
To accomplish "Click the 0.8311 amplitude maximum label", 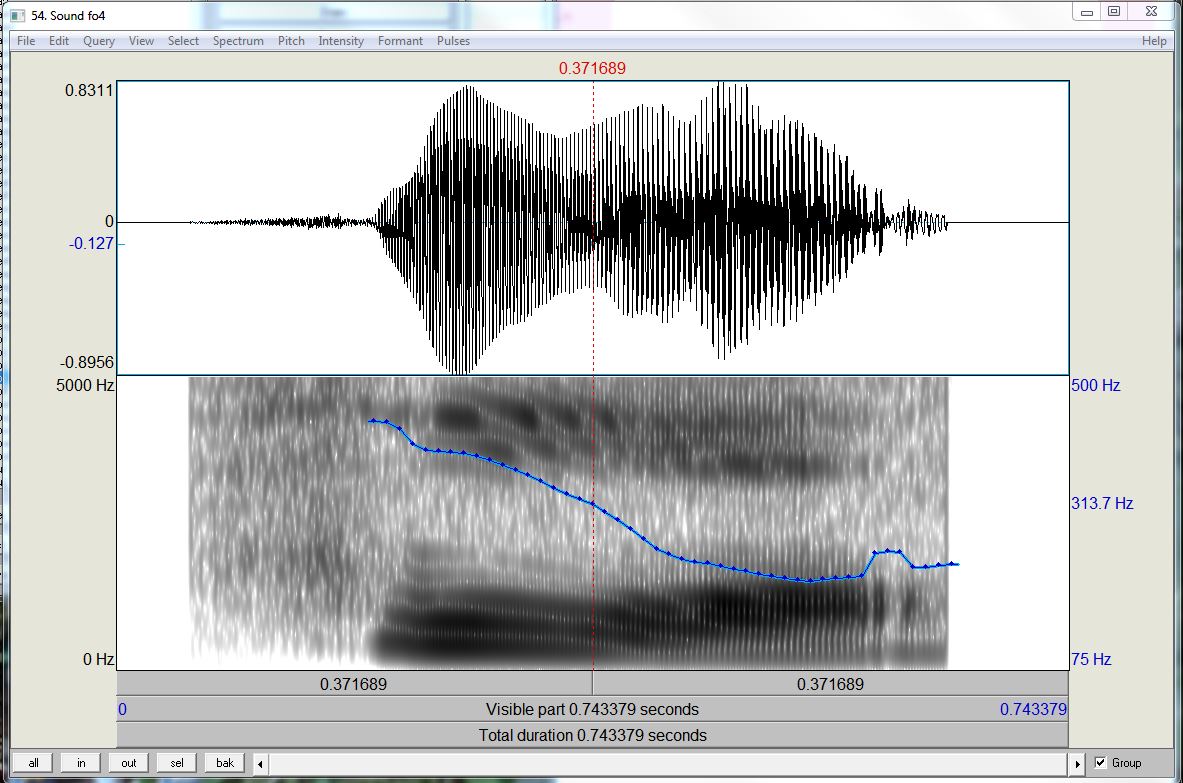I will pyautogui.click(x=89, y=91).
